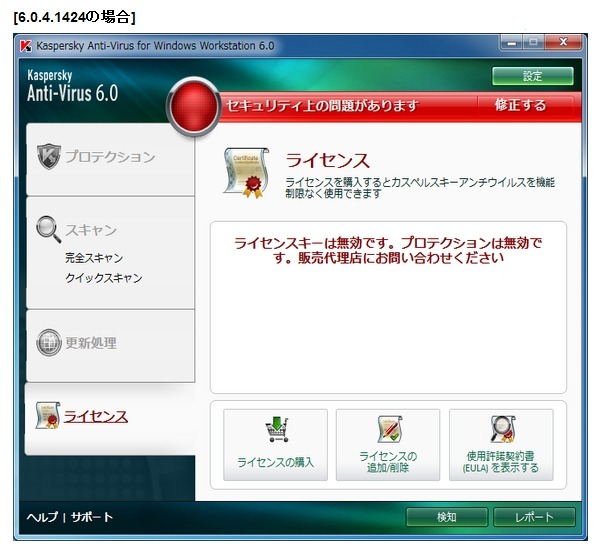This screenshot has height=548, width=610.
Task: Start クイックスキャン from the sidebar
Action: (103, 278)
